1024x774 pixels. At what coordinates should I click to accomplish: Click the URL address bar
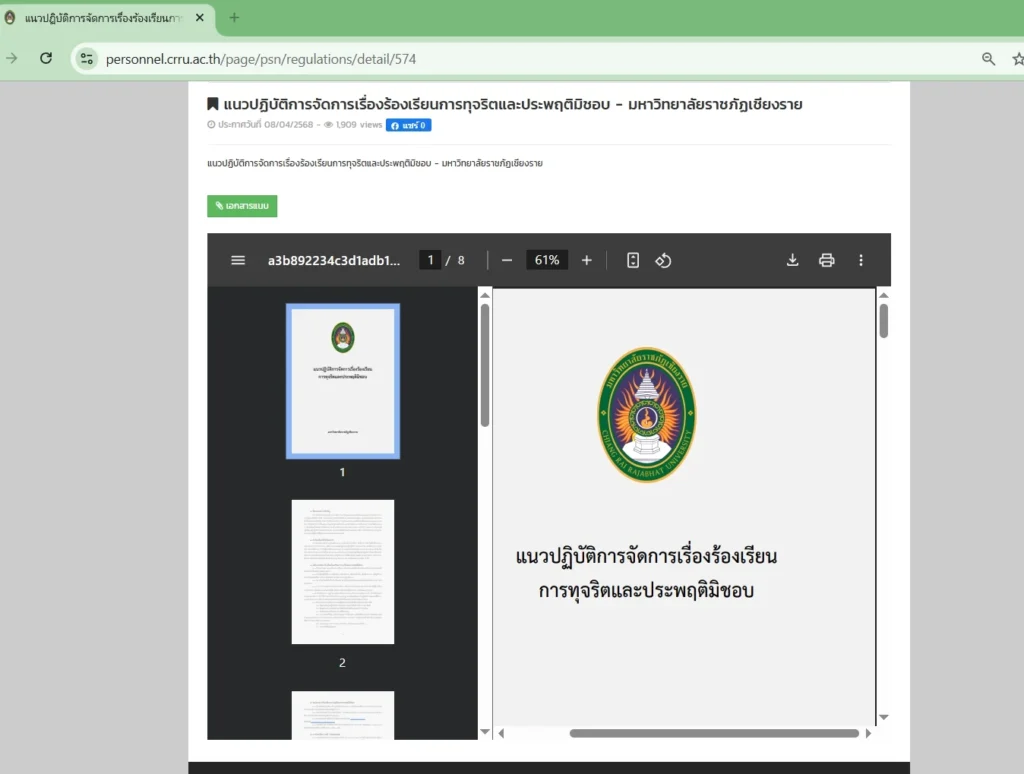tap(522, 59)
